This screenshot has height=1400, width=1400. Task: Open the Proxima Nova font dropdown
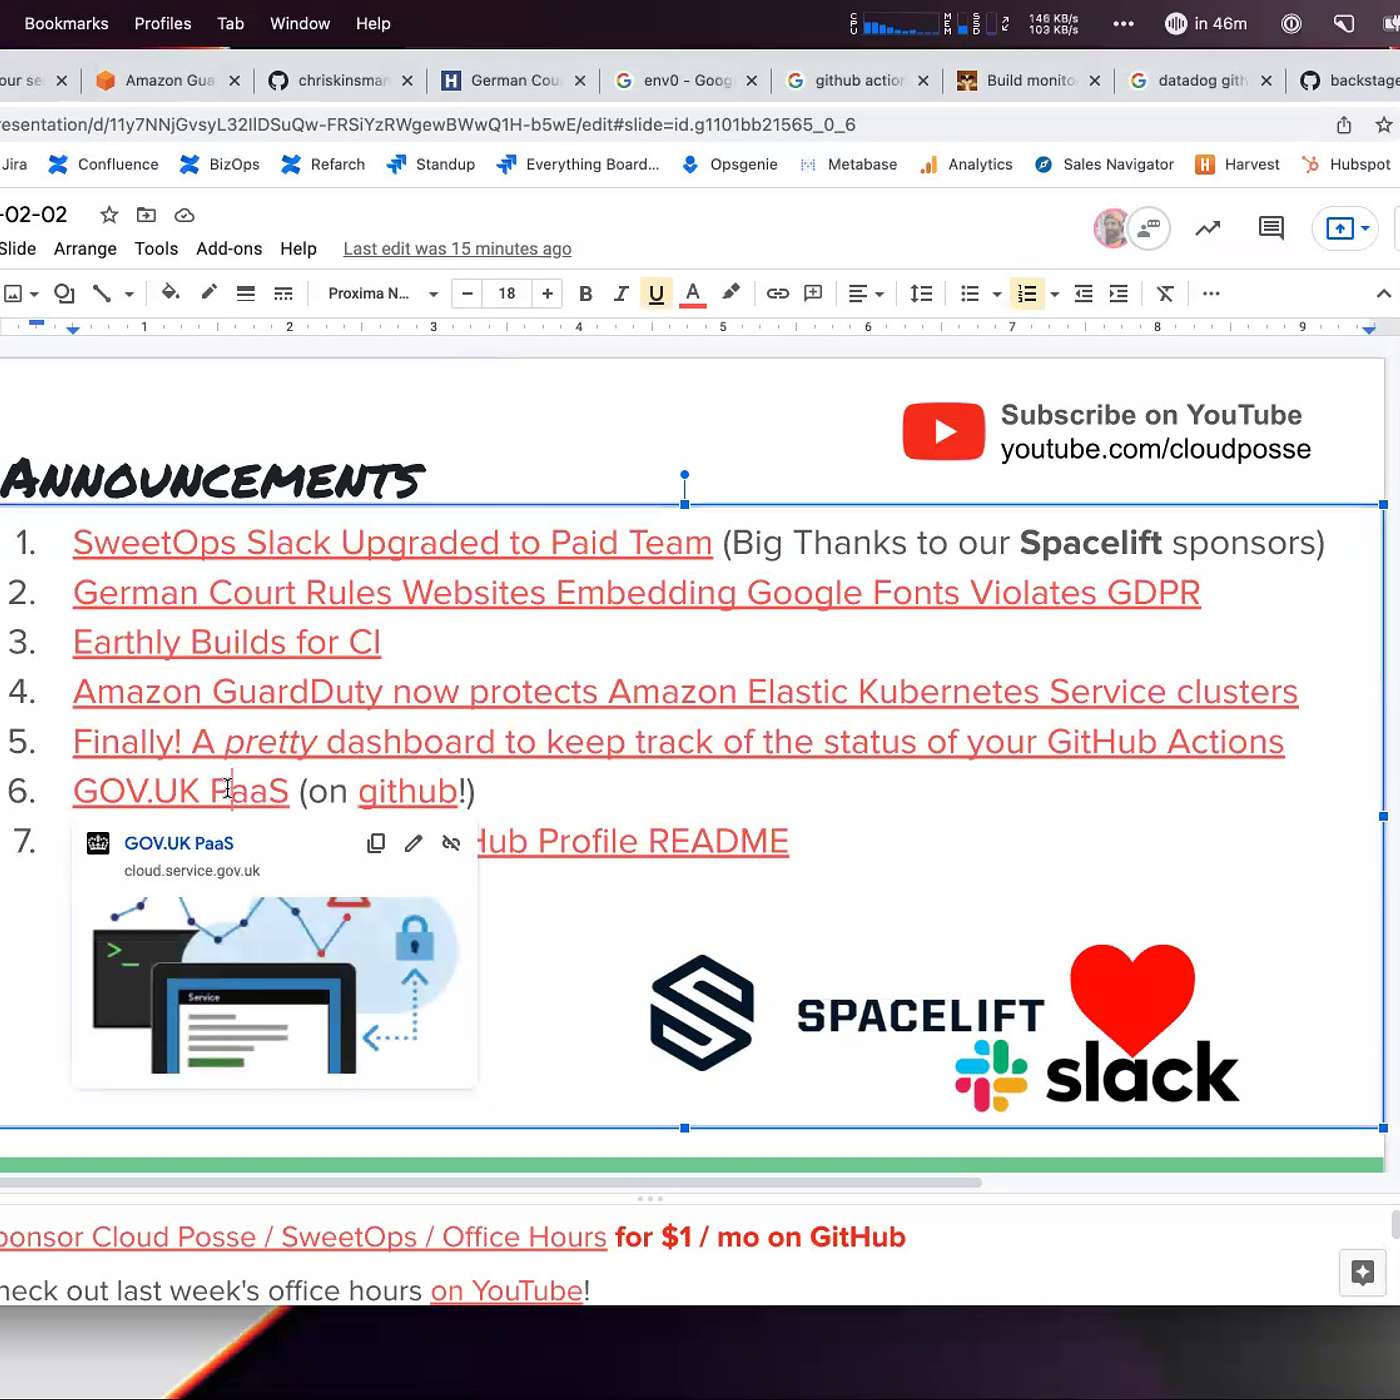coord(382,293)
